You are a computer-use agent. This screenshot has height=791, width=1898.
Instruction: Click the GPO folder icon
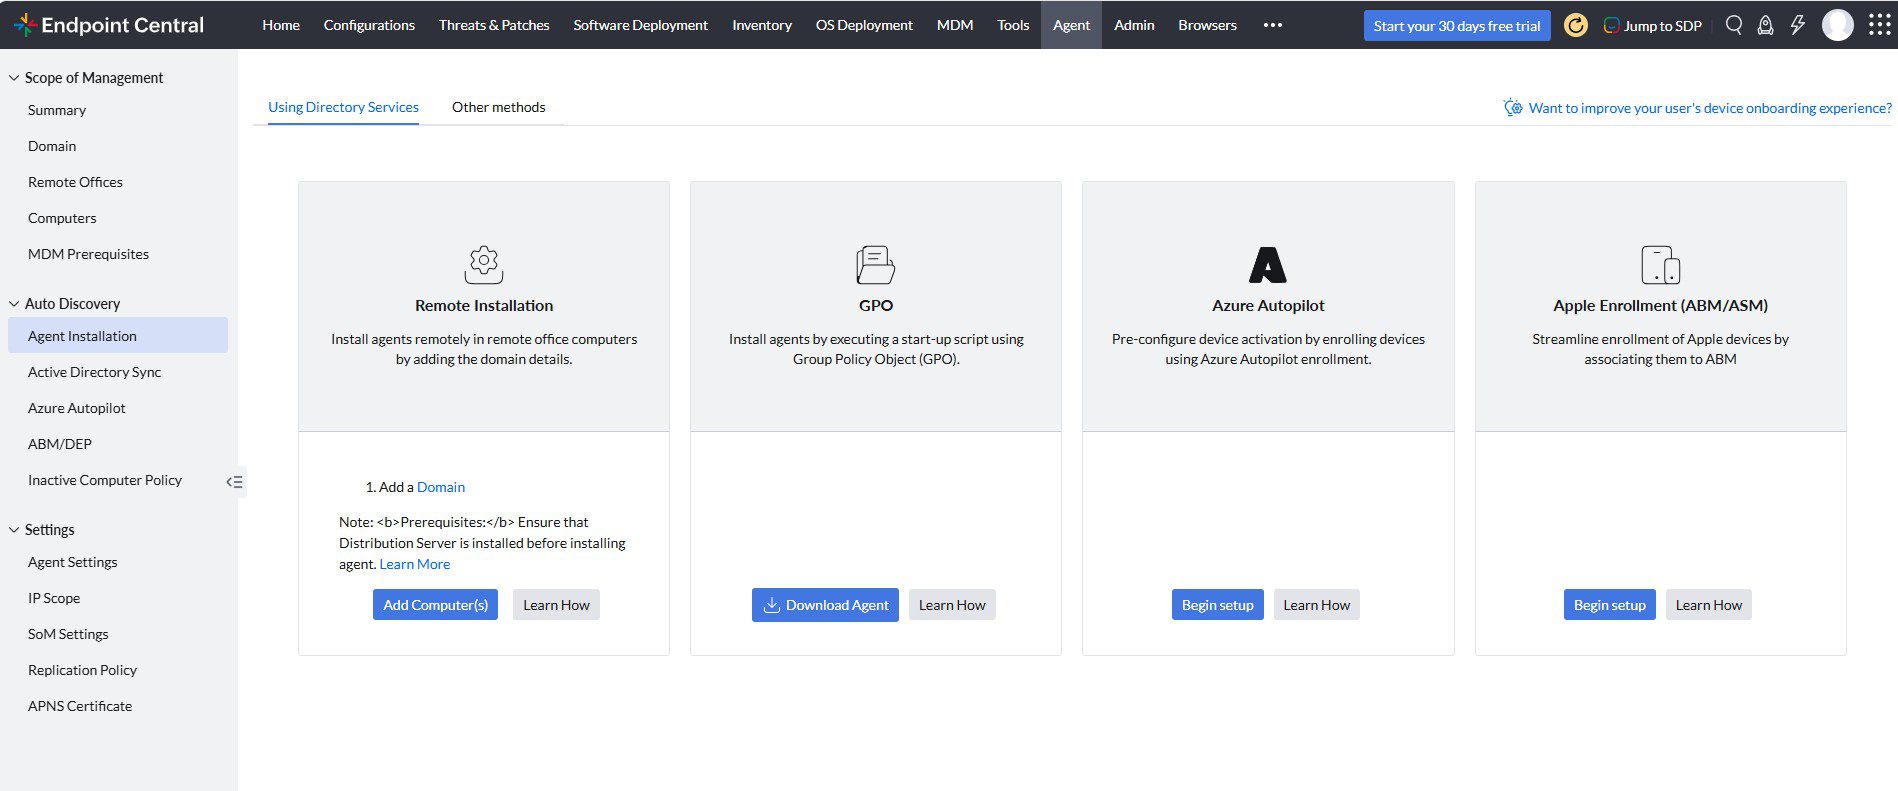coord(876,265)
